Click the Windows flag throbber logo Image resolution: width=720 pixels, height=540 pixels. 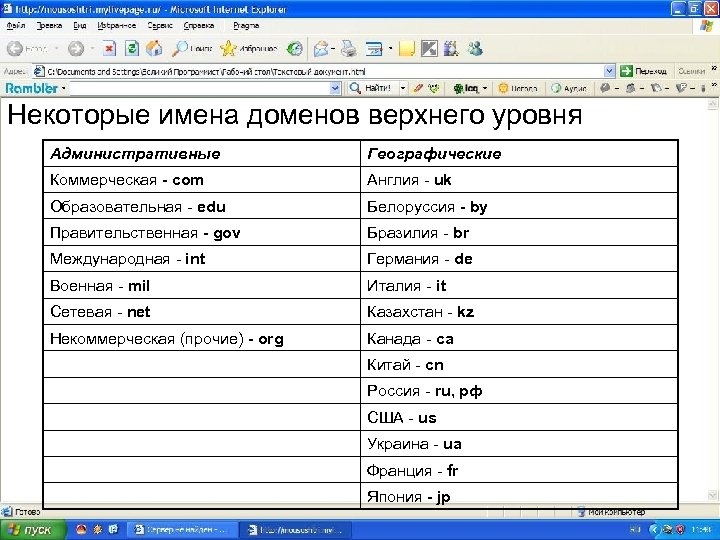(707, 26)
